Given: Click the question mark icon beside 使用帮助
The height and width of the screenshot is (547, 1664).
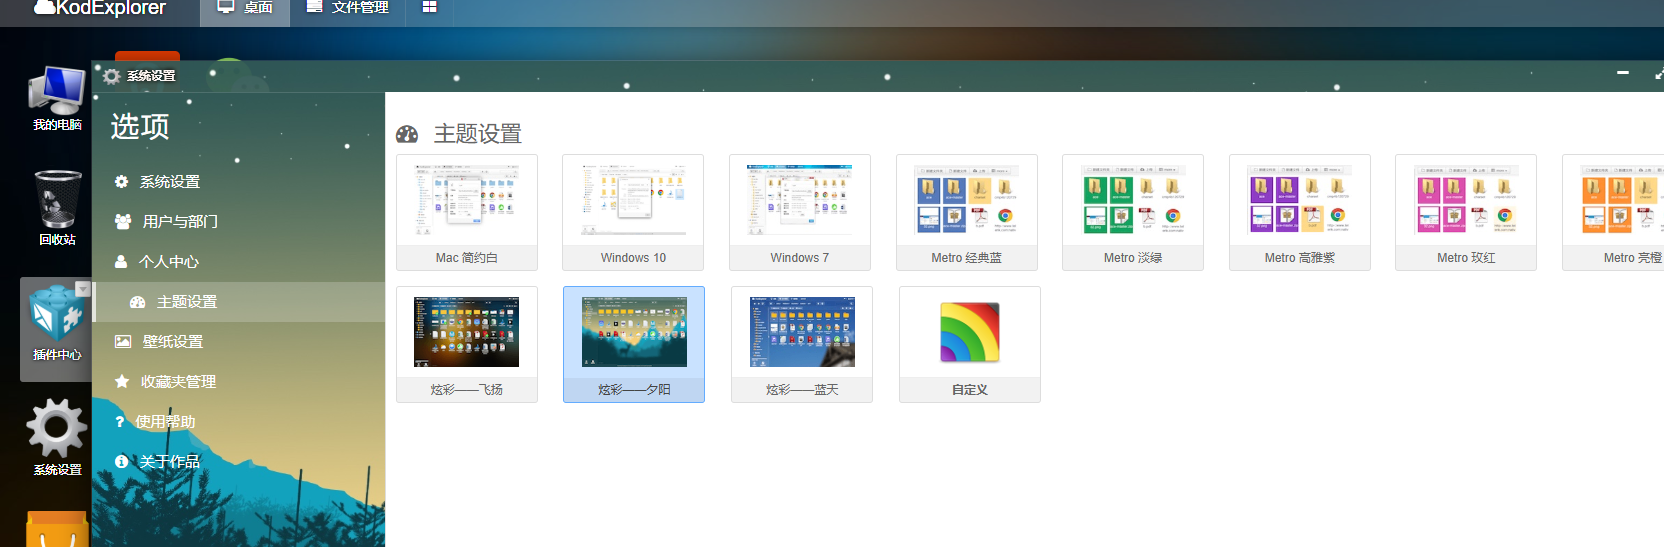Looking at the screenshot, I should (x=120, y=422).
